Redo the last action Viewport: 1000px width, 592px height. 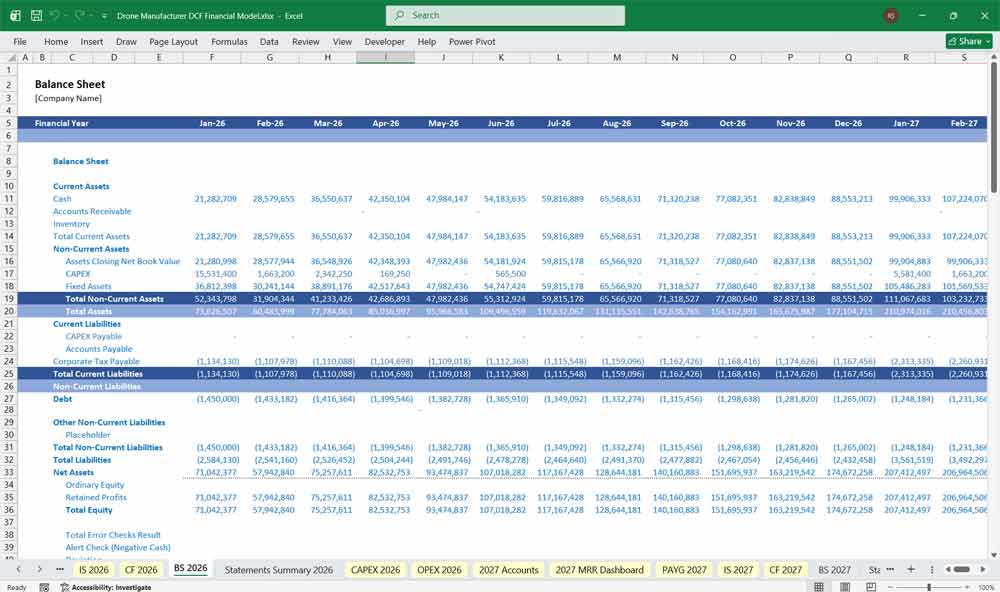tap(79, 15)
